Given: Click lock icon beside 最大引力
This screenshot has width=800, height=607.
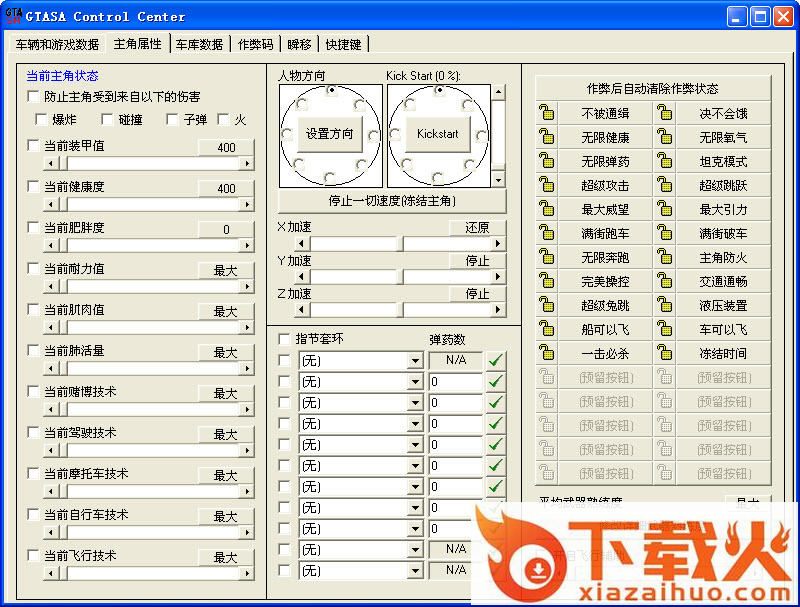Looking at the screenshot, I should 665,209.
